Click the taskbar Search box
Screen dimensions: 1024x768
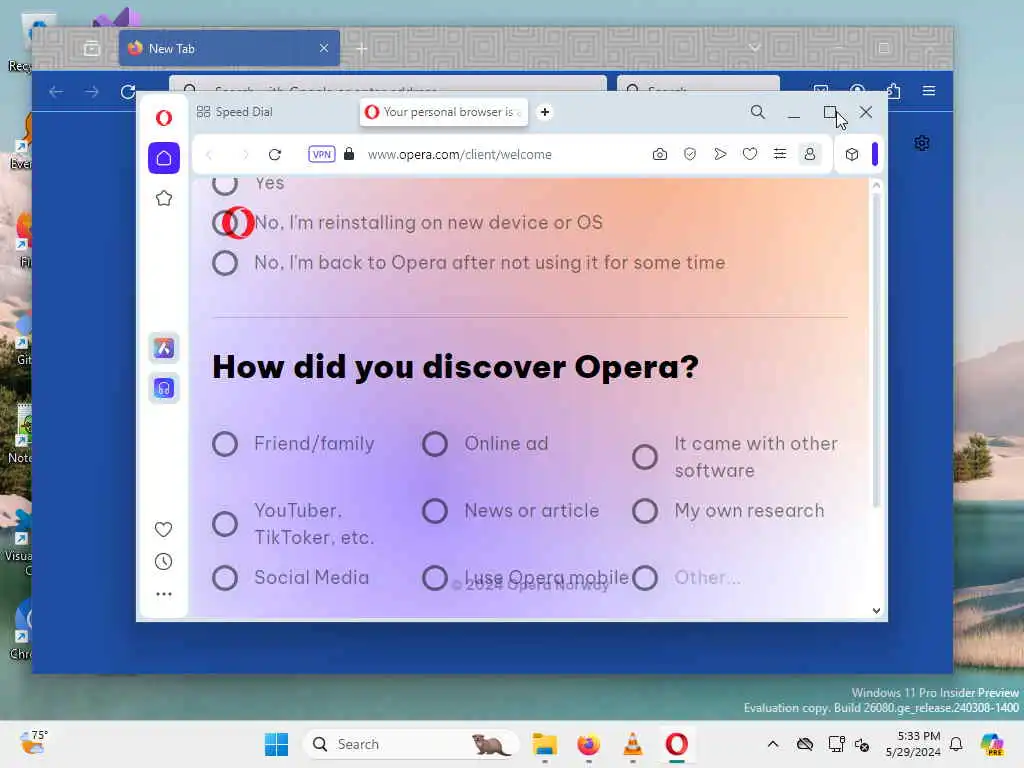411,744
